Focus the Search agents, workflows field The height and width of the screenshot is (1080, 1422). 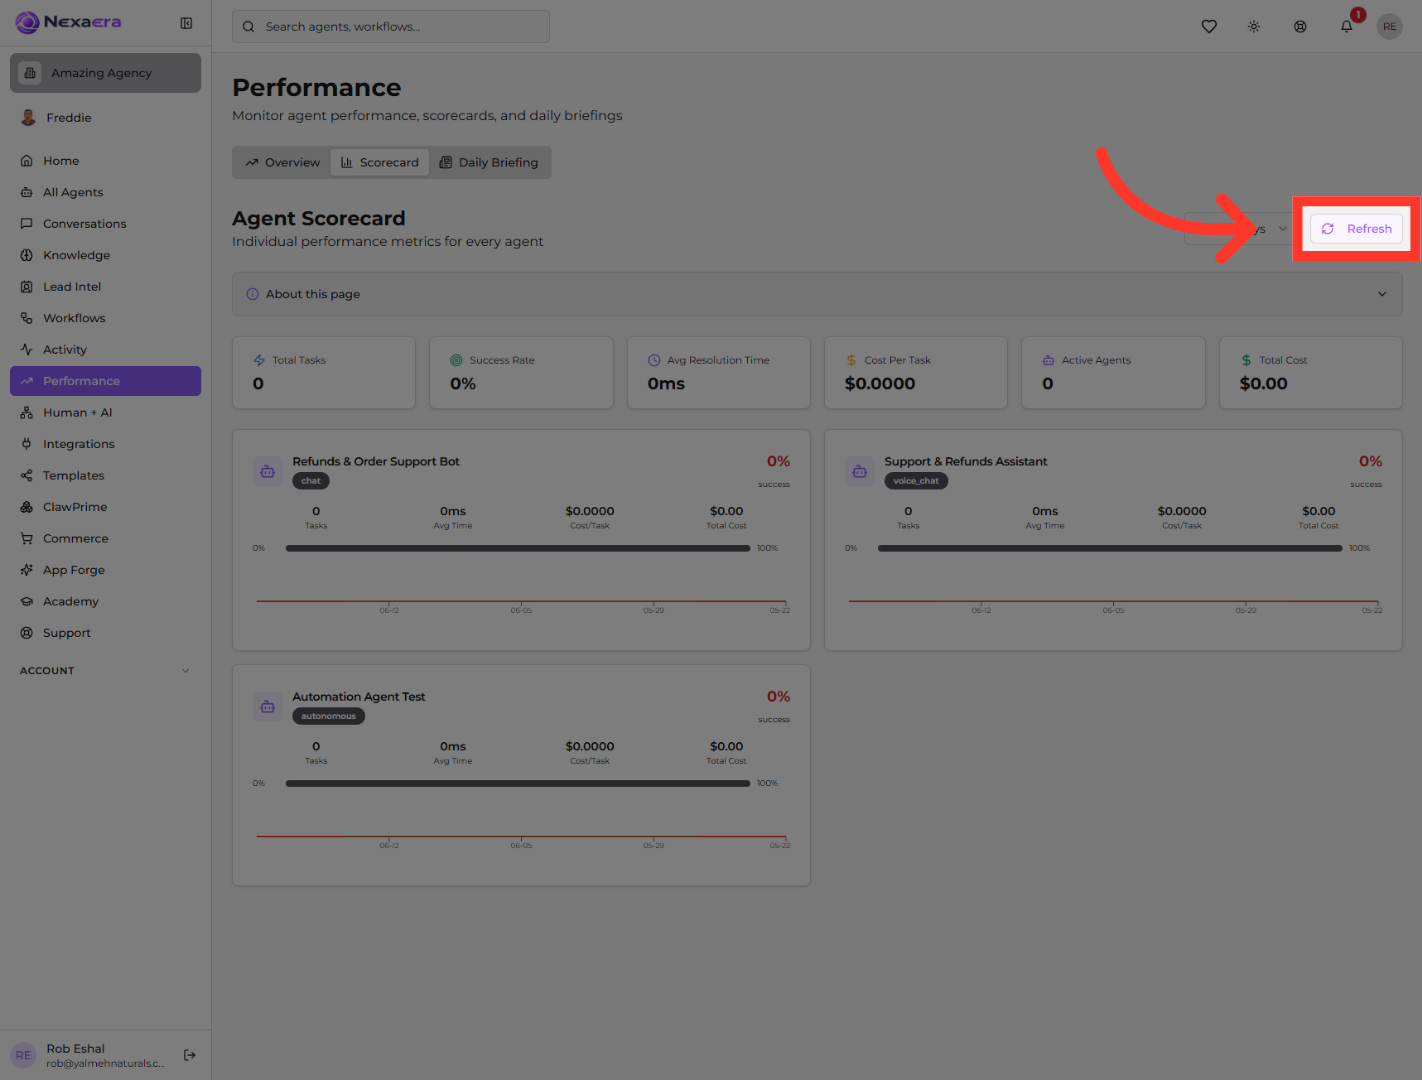(391, 27)
